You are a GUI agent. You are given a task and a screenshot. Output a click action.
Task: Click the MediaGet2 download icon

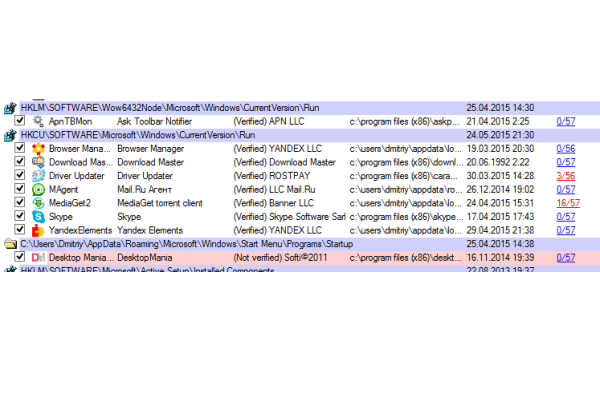pyautogui.click(x=38, y=203)
